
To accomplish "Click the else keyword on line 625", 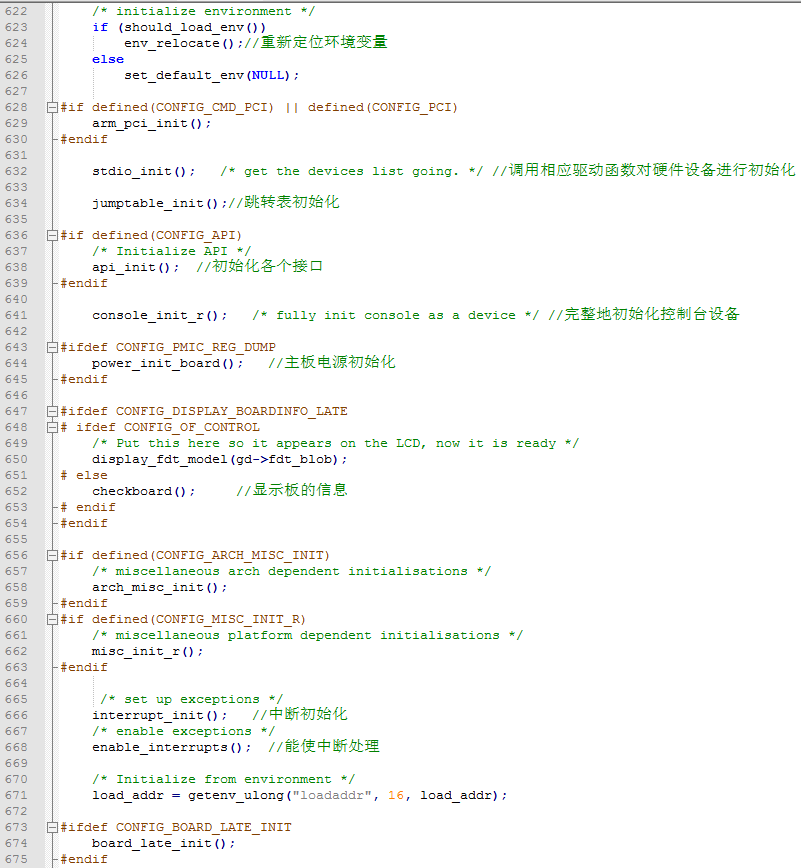I will (x=108, y=59).
